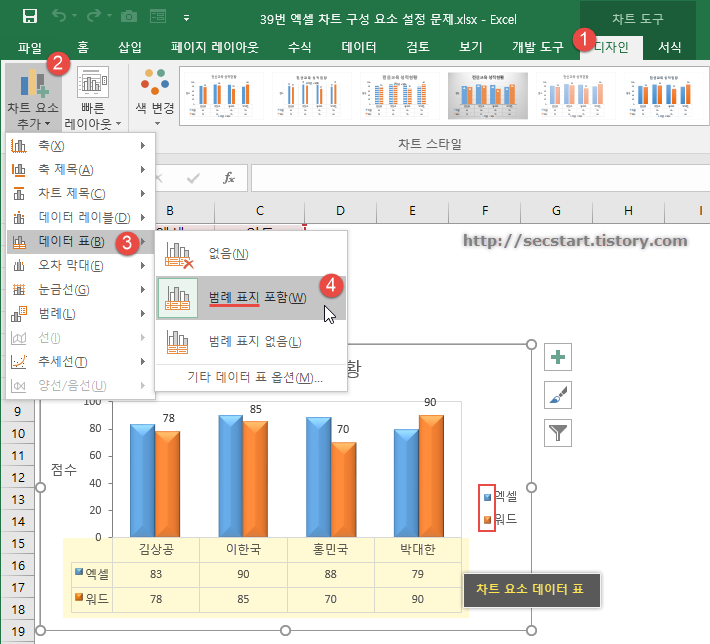Open the 빠른 레이아웃 dropdown
The image size is (710, 644).
pos(93,97)
